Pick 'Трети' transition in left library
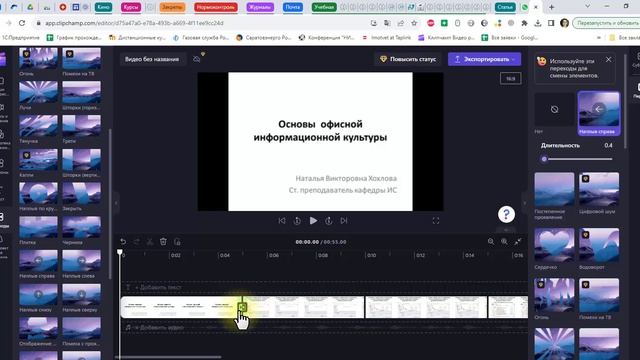This screenshot has width=640, height=360. point(82,126)
